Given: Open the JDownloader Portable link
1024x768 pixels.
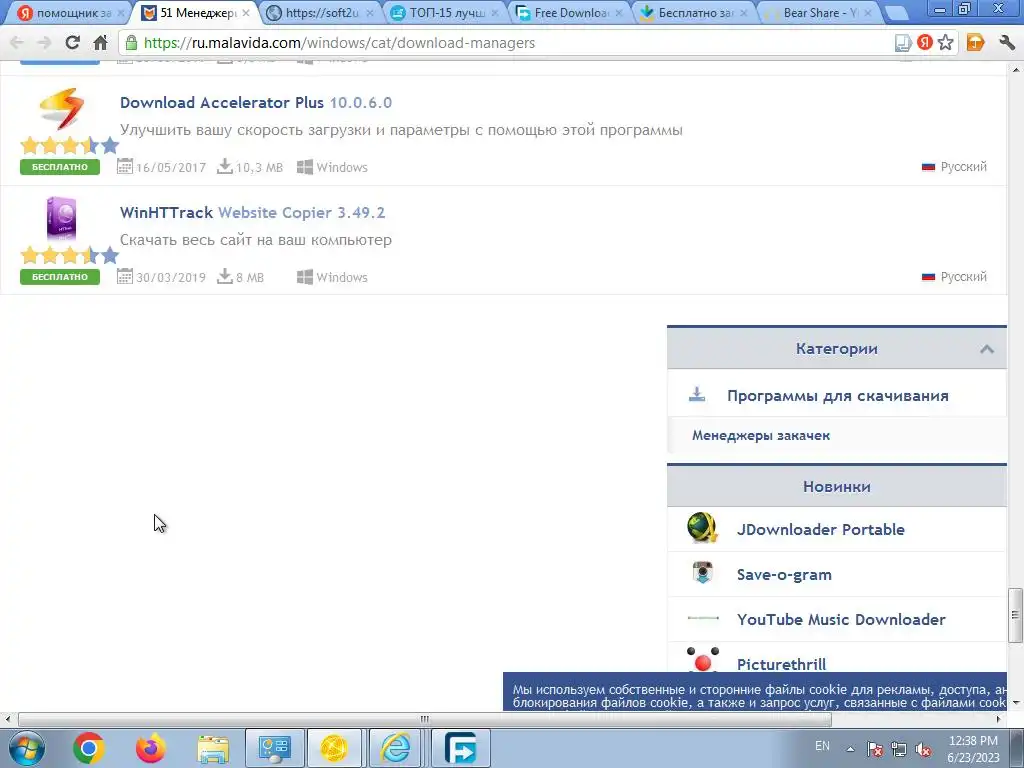Looking at the screenshot, I should pyautogui.click(x=820, y=529).
